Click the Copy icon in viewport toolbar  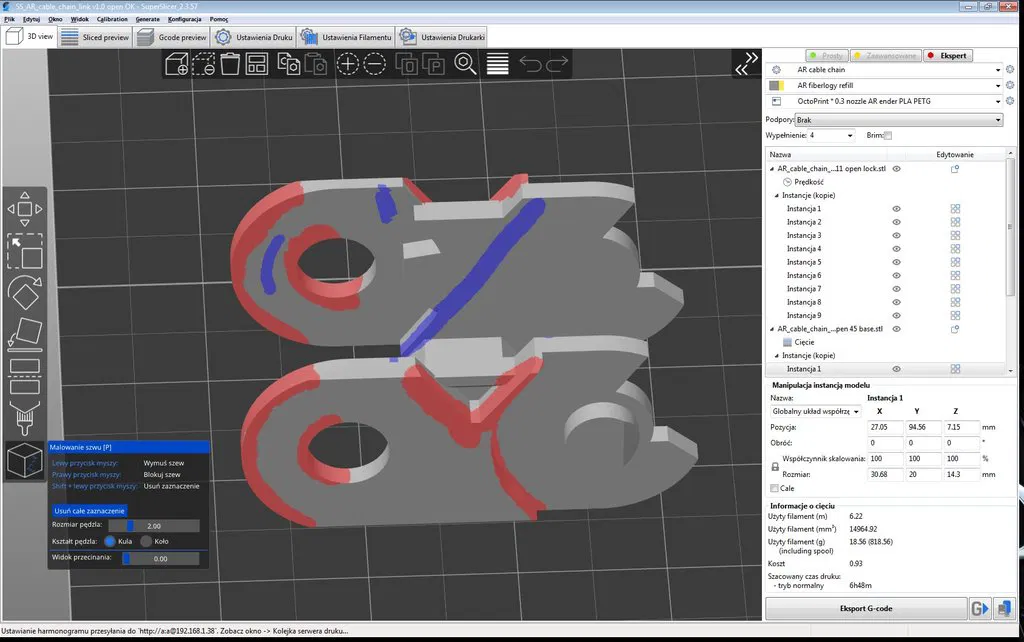point(289,64)
